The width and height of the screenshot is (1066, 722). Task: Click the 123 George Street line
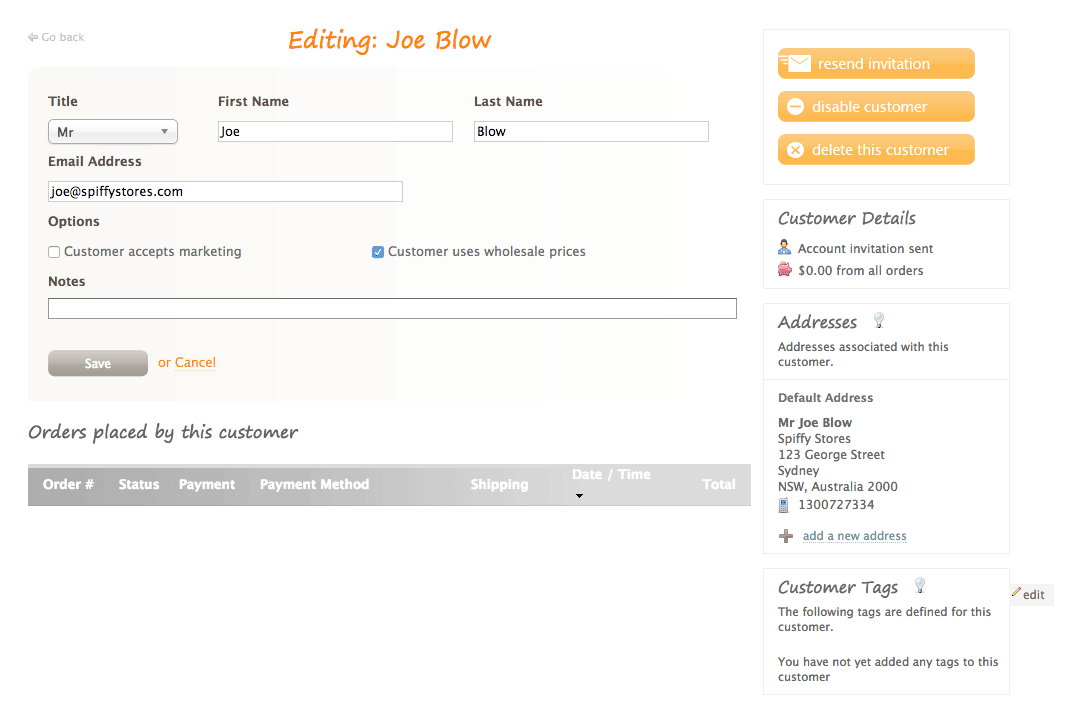point(831,455)
